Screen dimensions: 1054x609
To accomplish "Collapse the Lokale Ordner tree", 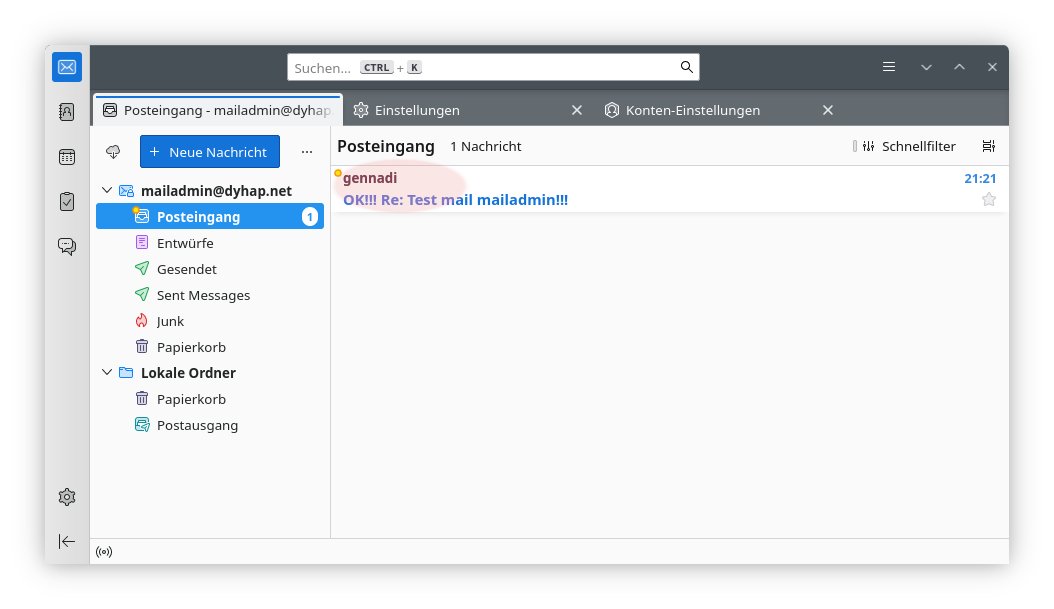I will (108, 373).
